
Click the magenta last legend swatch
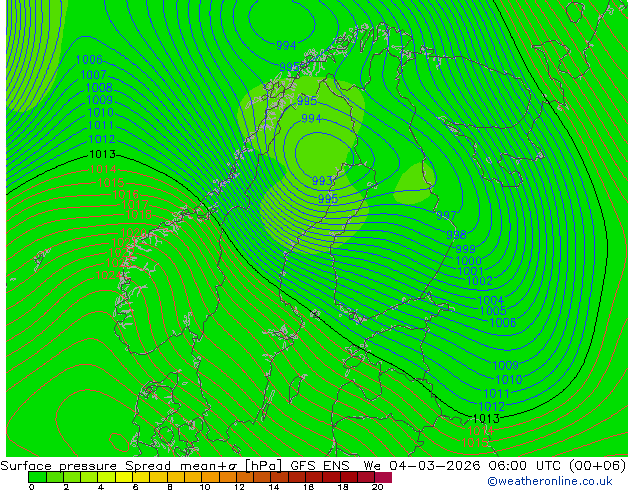click(383, 477)
